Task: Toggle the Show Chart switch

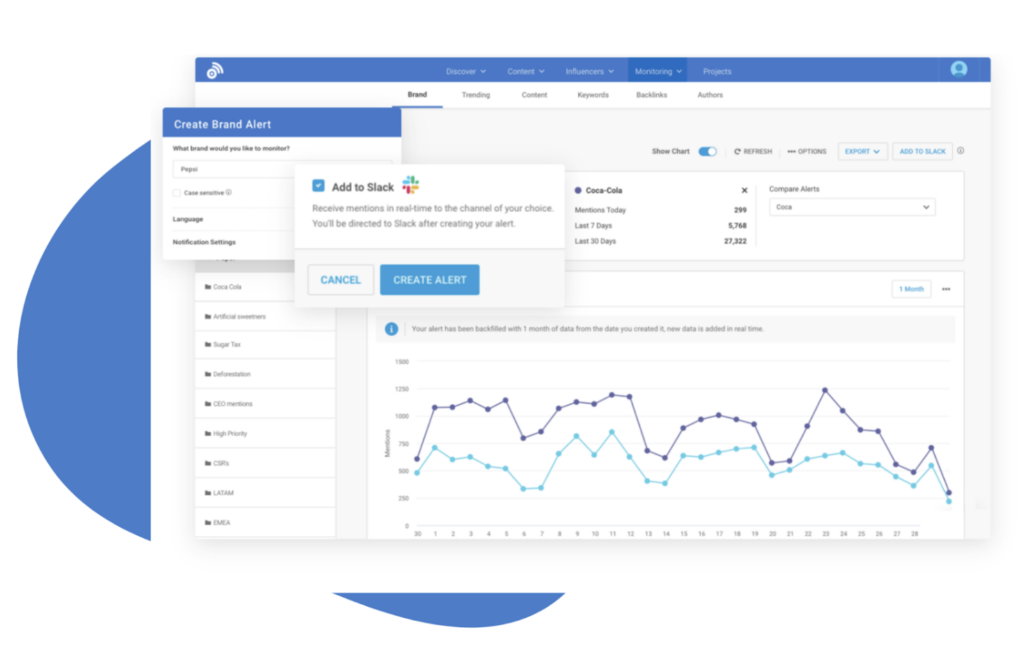Action: 707,151
